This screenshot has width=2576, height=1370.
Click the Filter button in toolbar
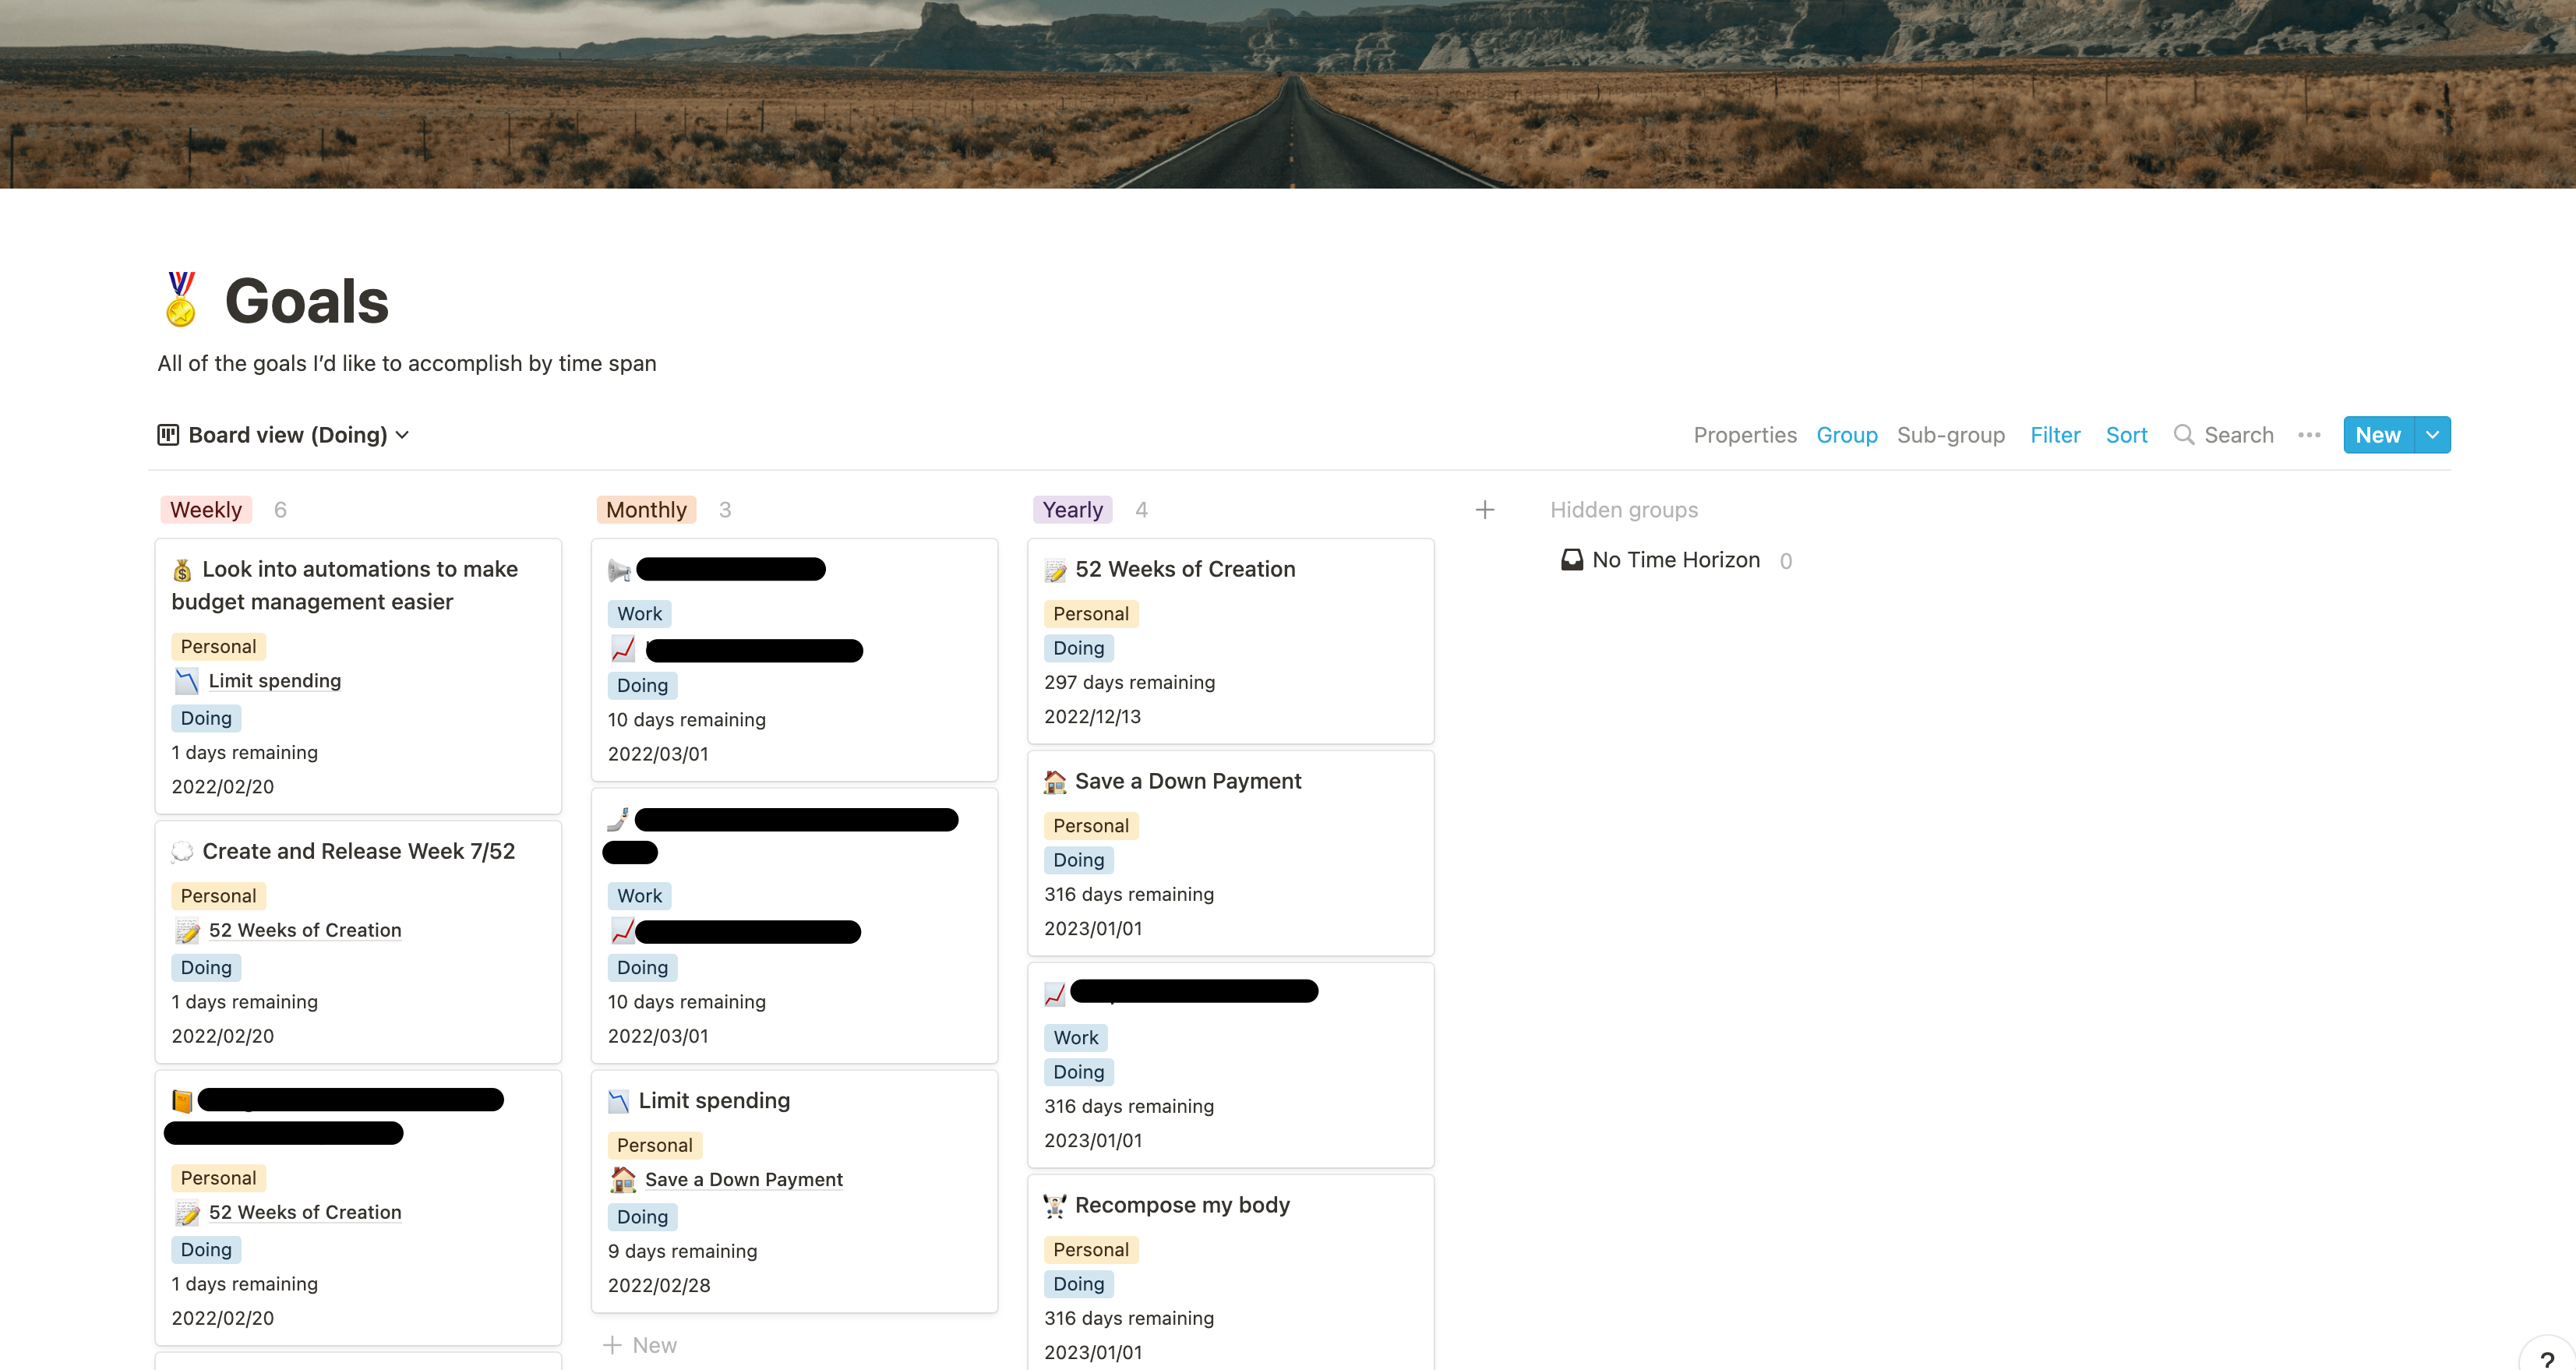pyautogui.click(x=2055, y=433)
